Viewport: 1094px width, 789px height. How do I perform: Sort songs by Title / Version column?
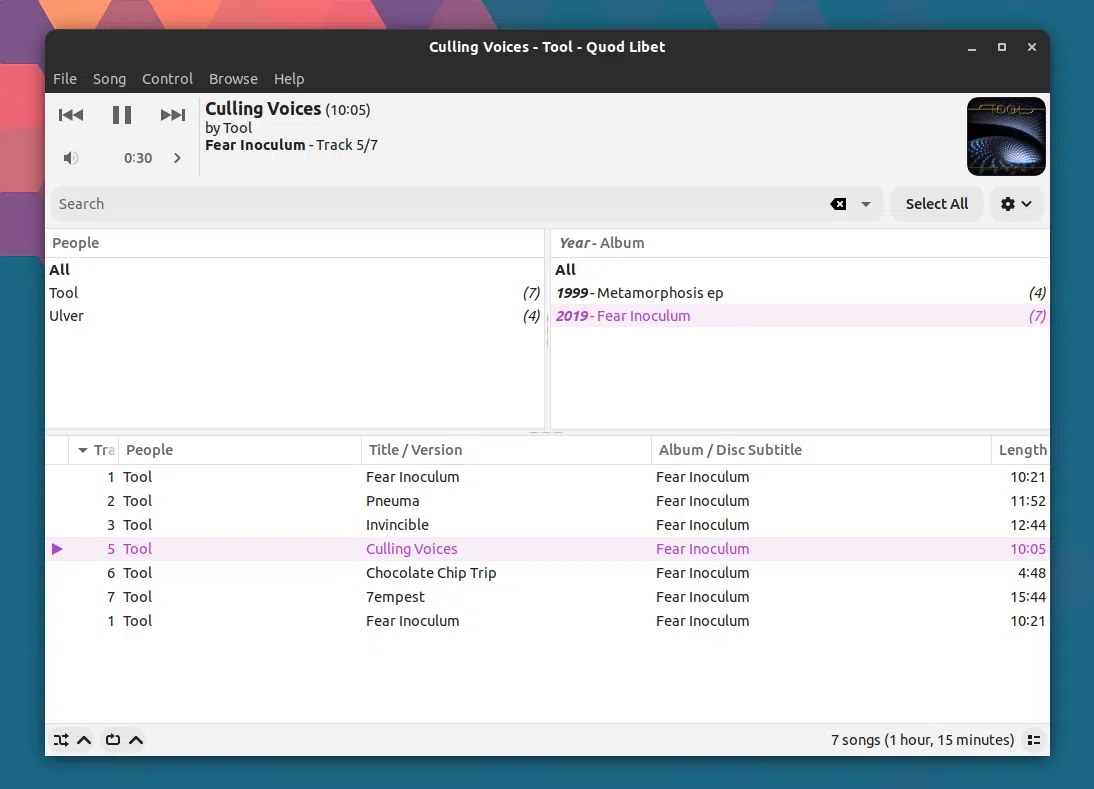pos(507,450)
